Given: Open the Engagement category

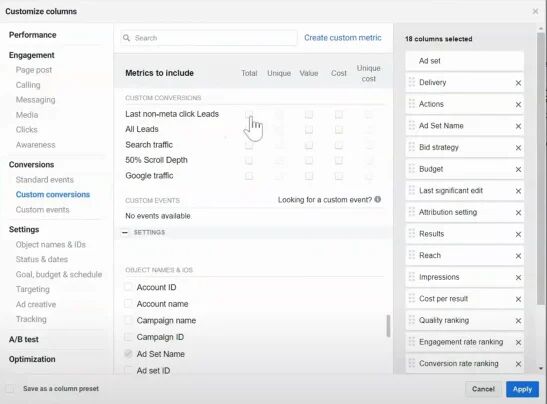Looking at the screenshot, I should point(32,55).
